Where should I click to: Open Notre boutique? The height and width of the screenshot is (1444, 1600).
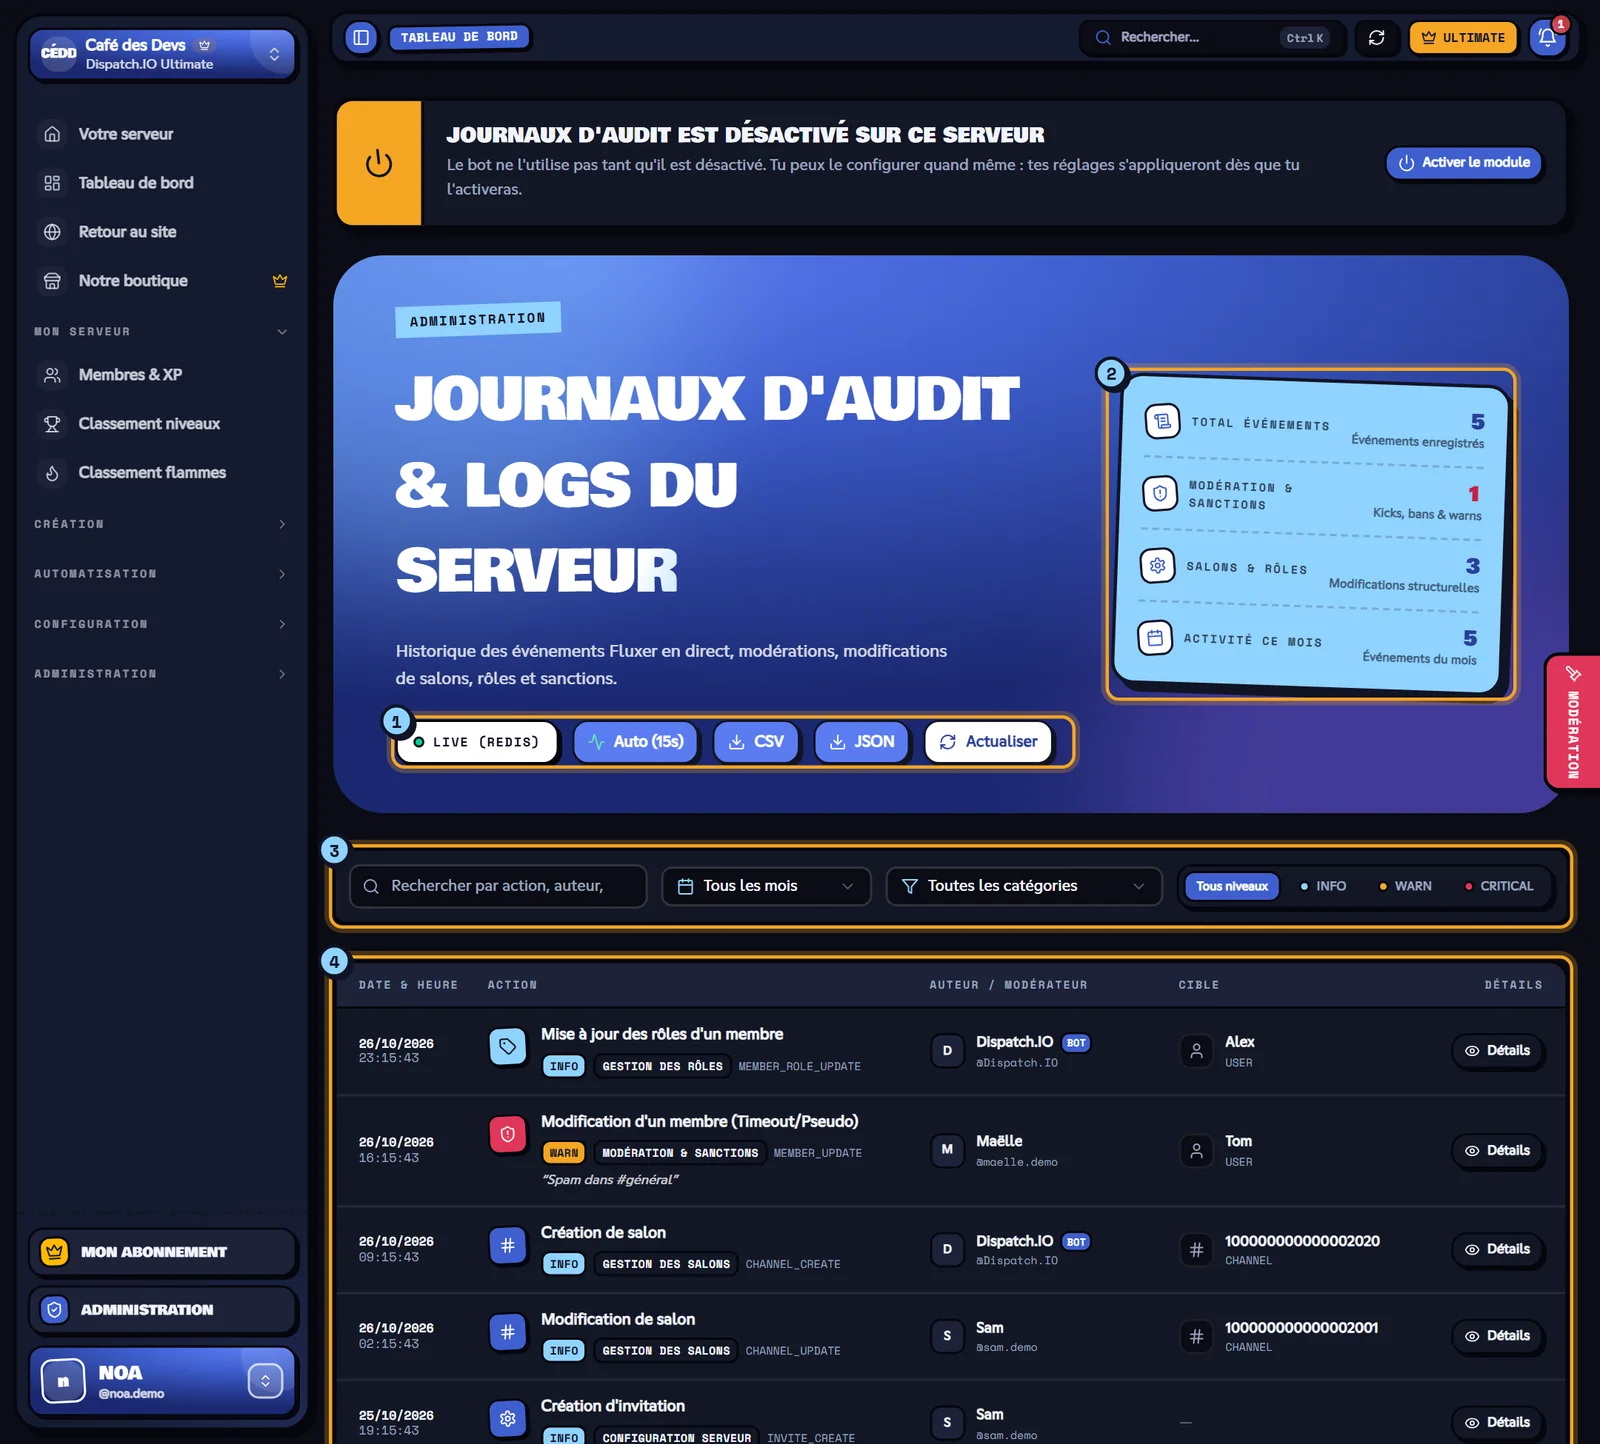pos(163,281)
